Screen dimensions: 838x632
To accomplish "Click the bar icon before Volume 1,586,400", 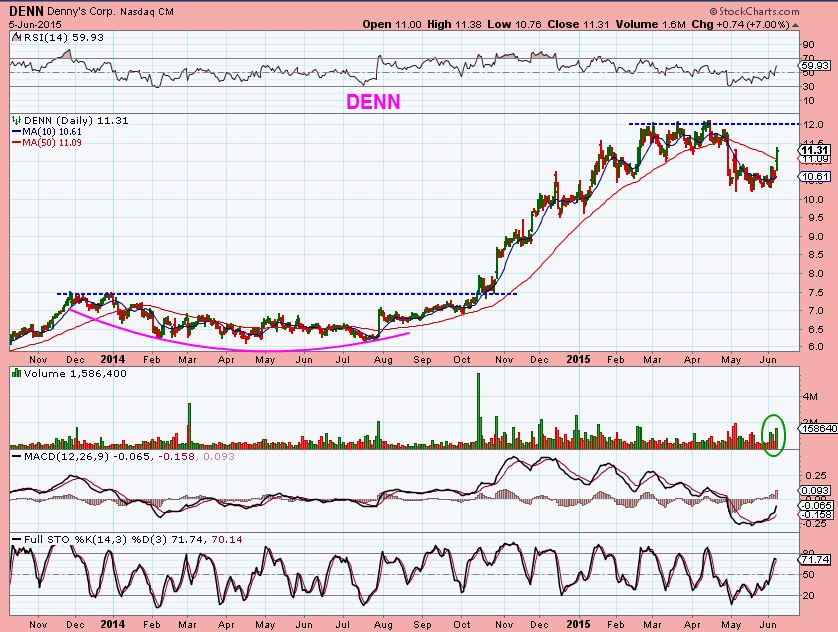I will (17, 373).
